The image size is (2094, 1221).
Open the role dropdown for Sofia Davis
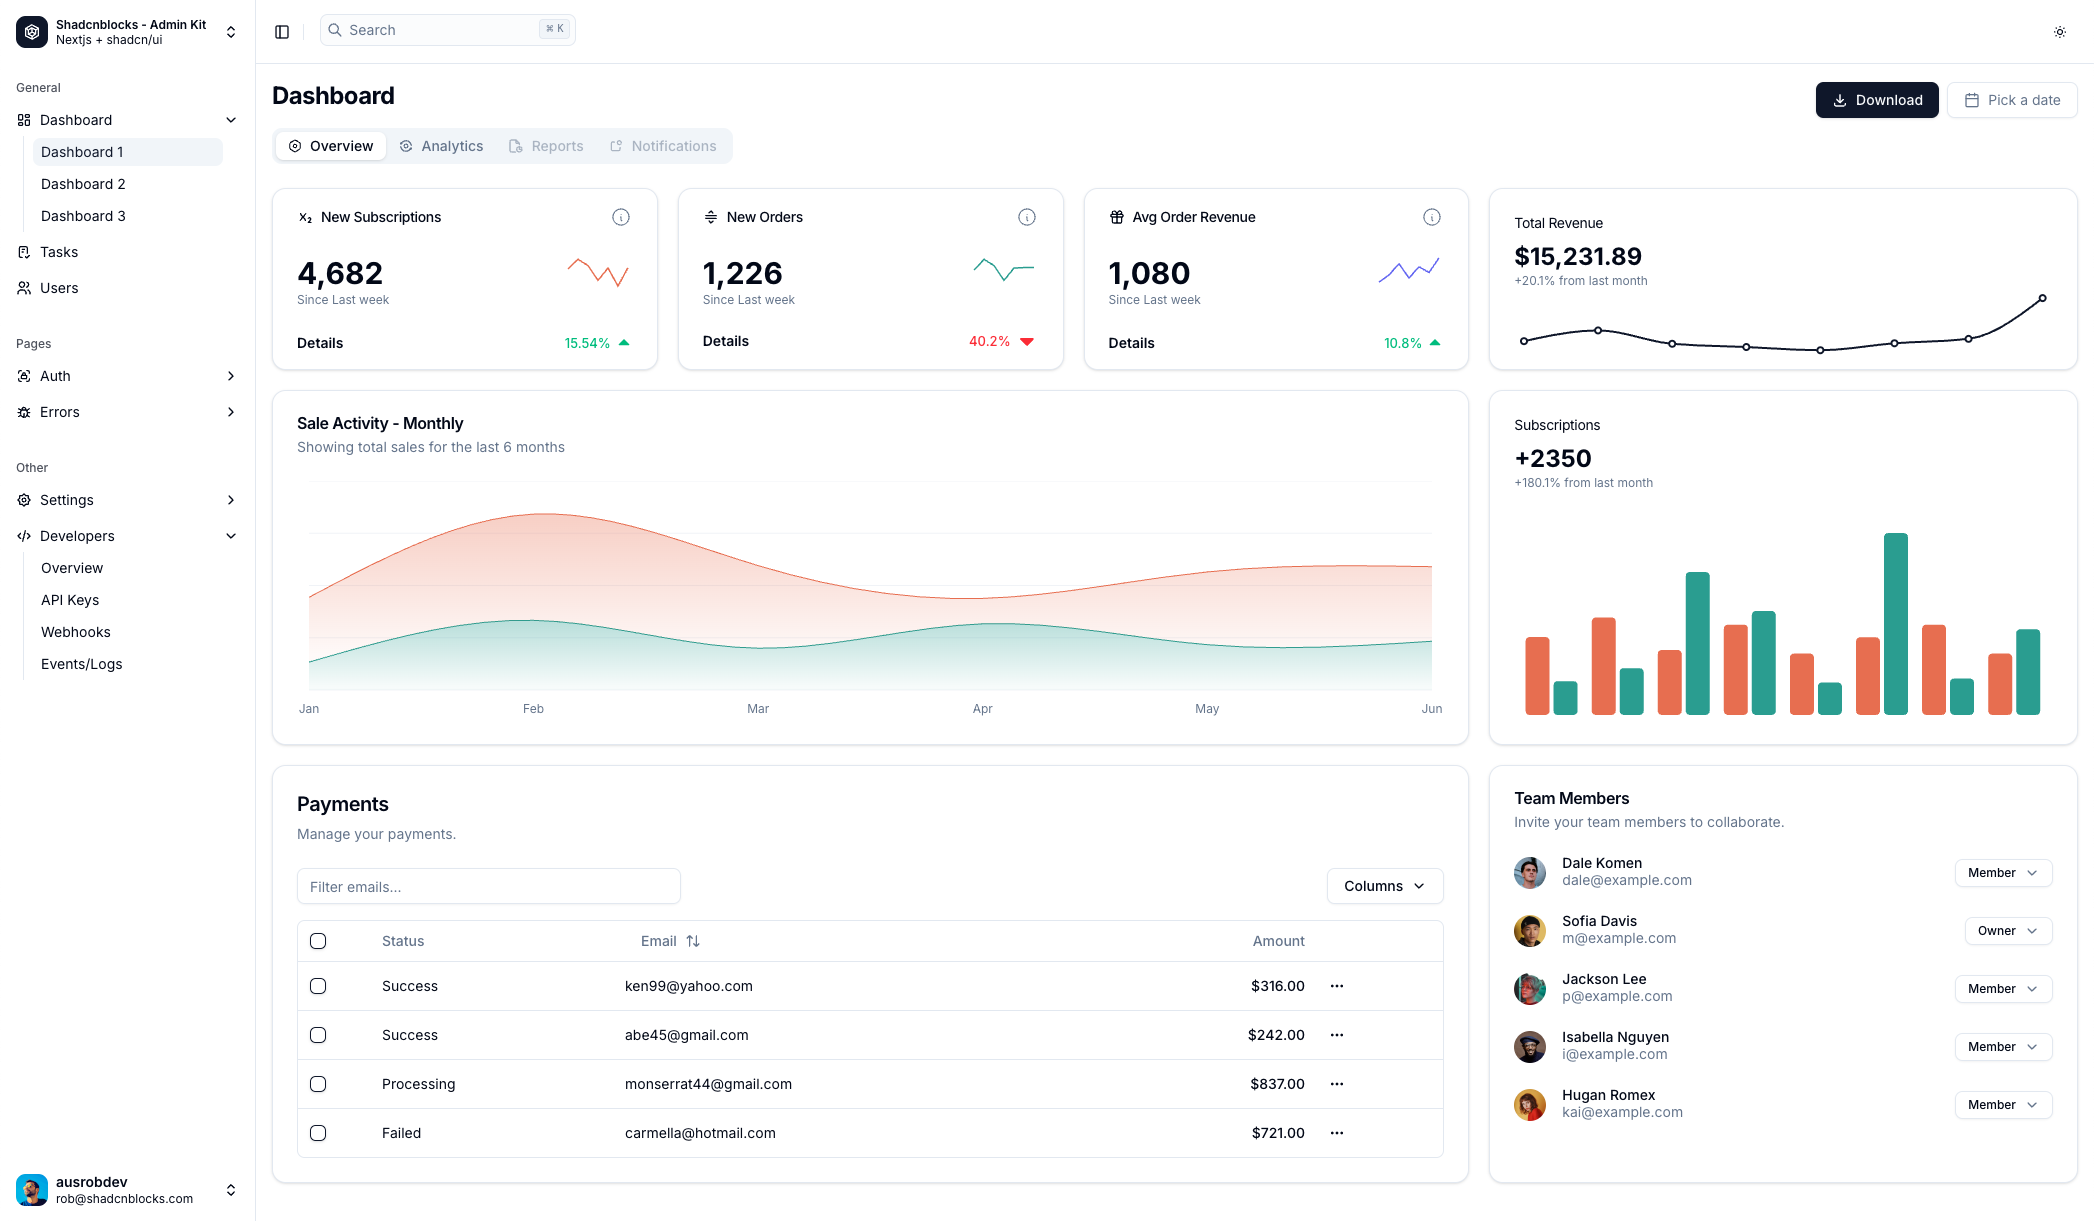[2007, 931]
